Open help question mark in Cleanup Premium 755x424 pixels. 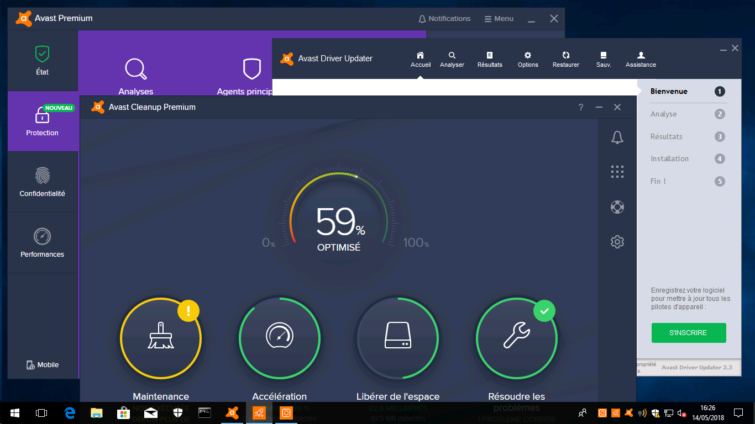pyautogui.click(x=581, y=107)
